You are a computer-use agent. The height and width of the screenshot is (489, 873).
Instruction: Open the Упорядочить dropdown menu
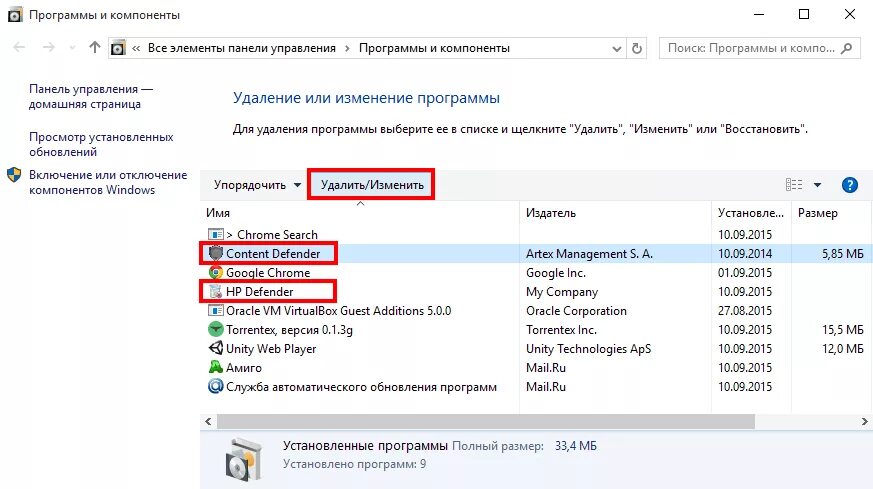(x=257, y=185)
